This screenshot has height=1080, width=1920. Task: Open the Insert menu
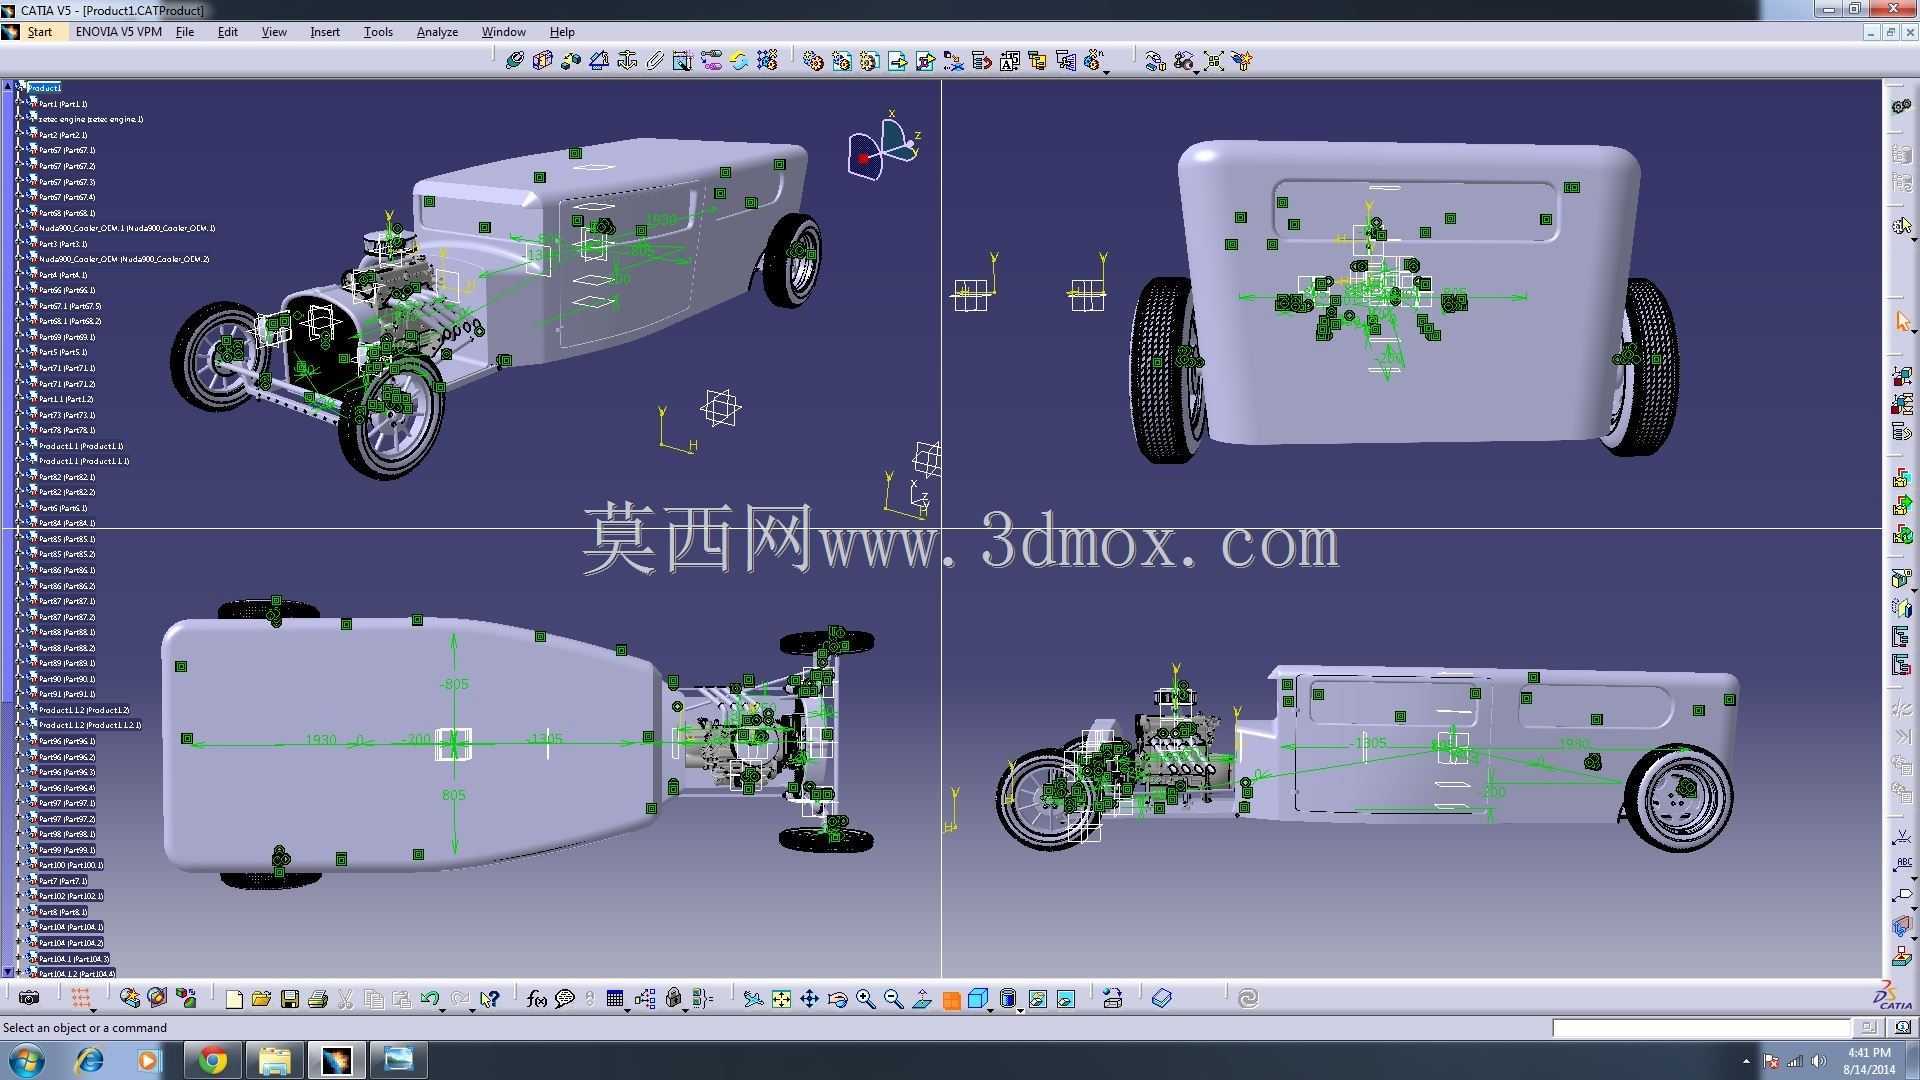pos(325,32)
